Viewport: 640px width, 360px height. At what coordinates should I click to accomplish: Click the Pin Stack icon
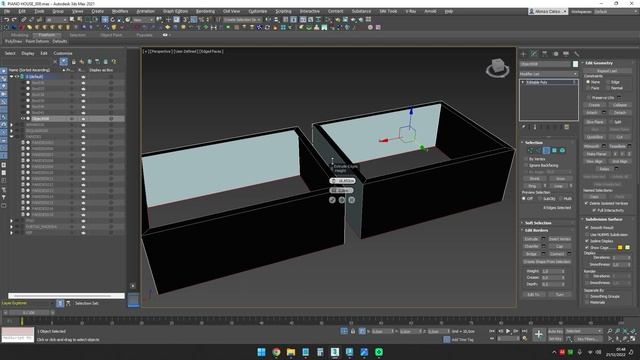(x=524, y=127)
